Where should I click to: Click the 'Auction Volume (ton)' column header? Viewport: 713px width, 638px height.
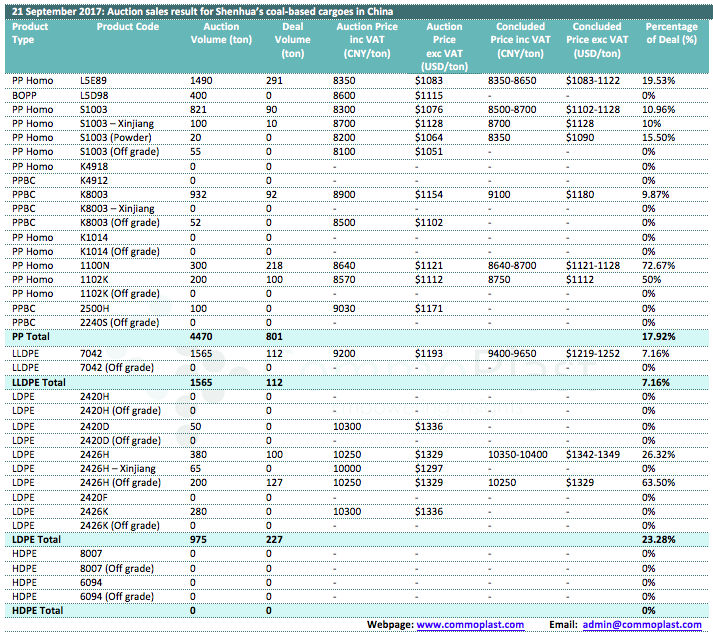point(221,33)
